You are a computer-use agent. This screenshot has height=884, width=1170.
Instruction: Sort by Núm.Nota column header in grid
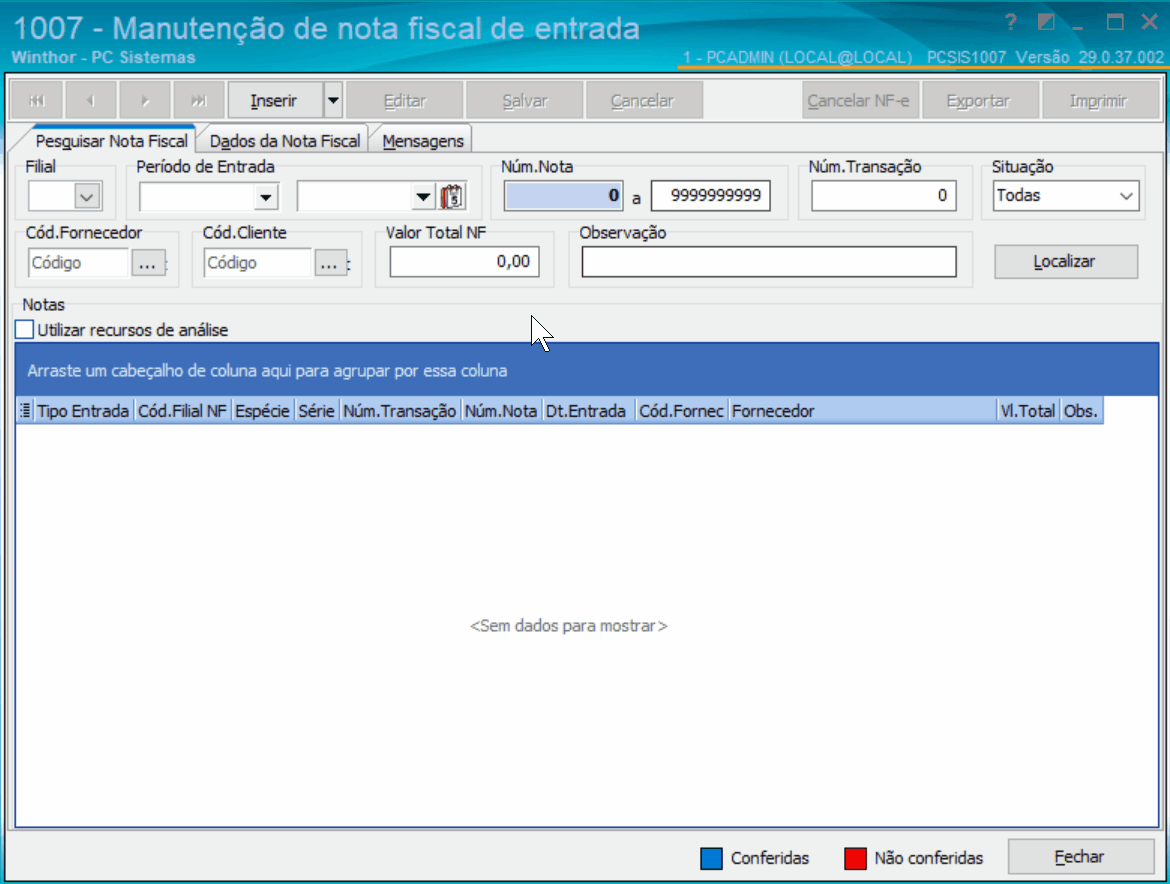coord(501,411)
